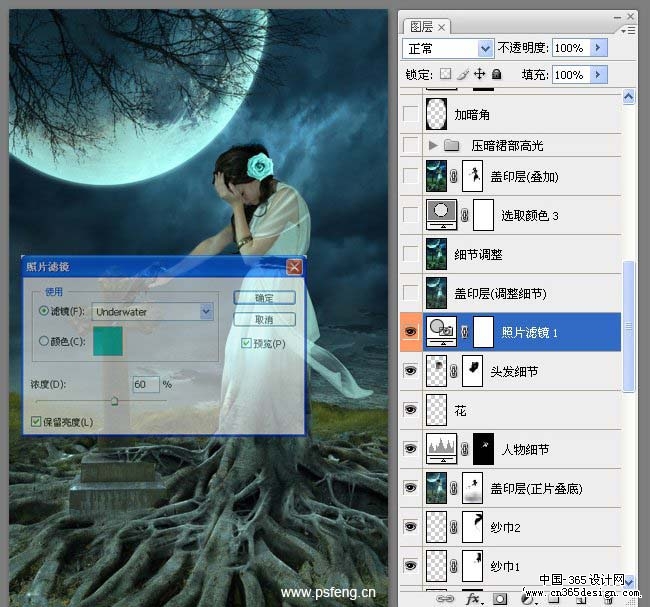
Task: Select the 选取颜色 3 layer name
Action: tap(529, 215)
